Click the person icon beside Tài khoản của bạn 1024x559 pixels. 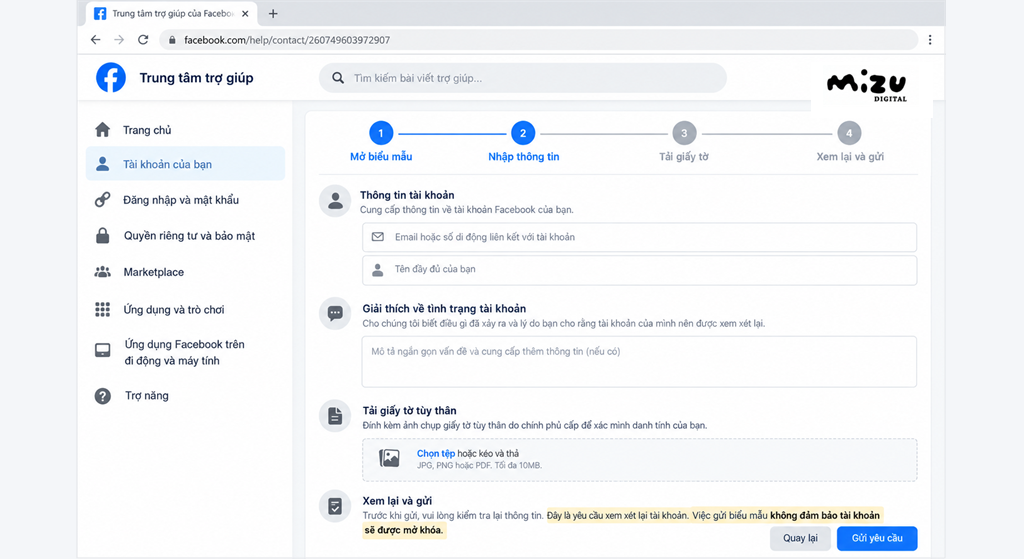103,164
